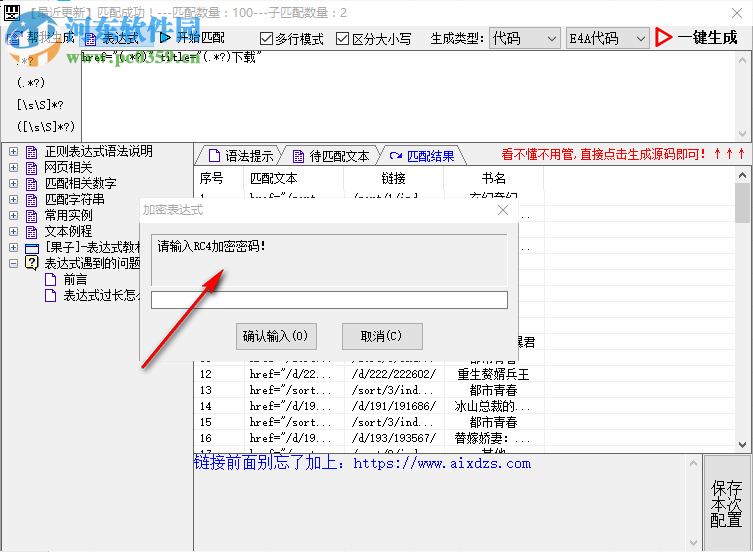Viewport: 753px width, 552px height.
Task: Close the 加密表达式 dialog
Action: [503, 210]
